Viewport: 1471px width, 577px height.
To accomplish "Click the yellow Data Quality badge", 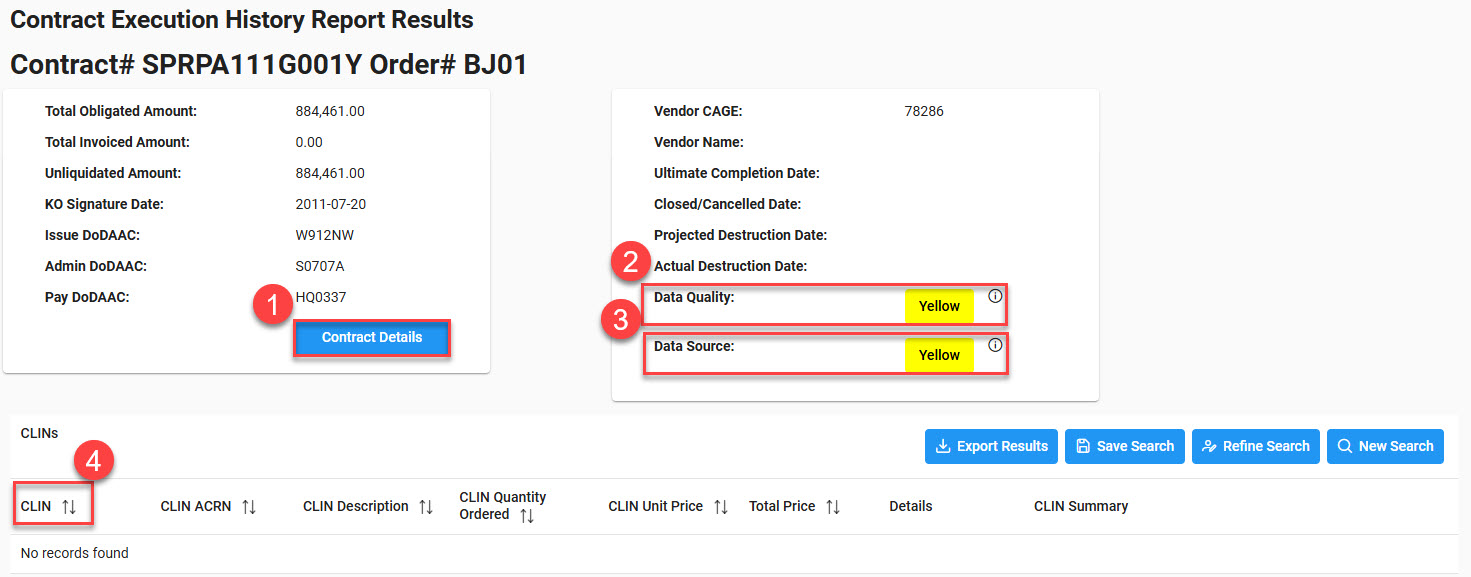I will 939,307.
